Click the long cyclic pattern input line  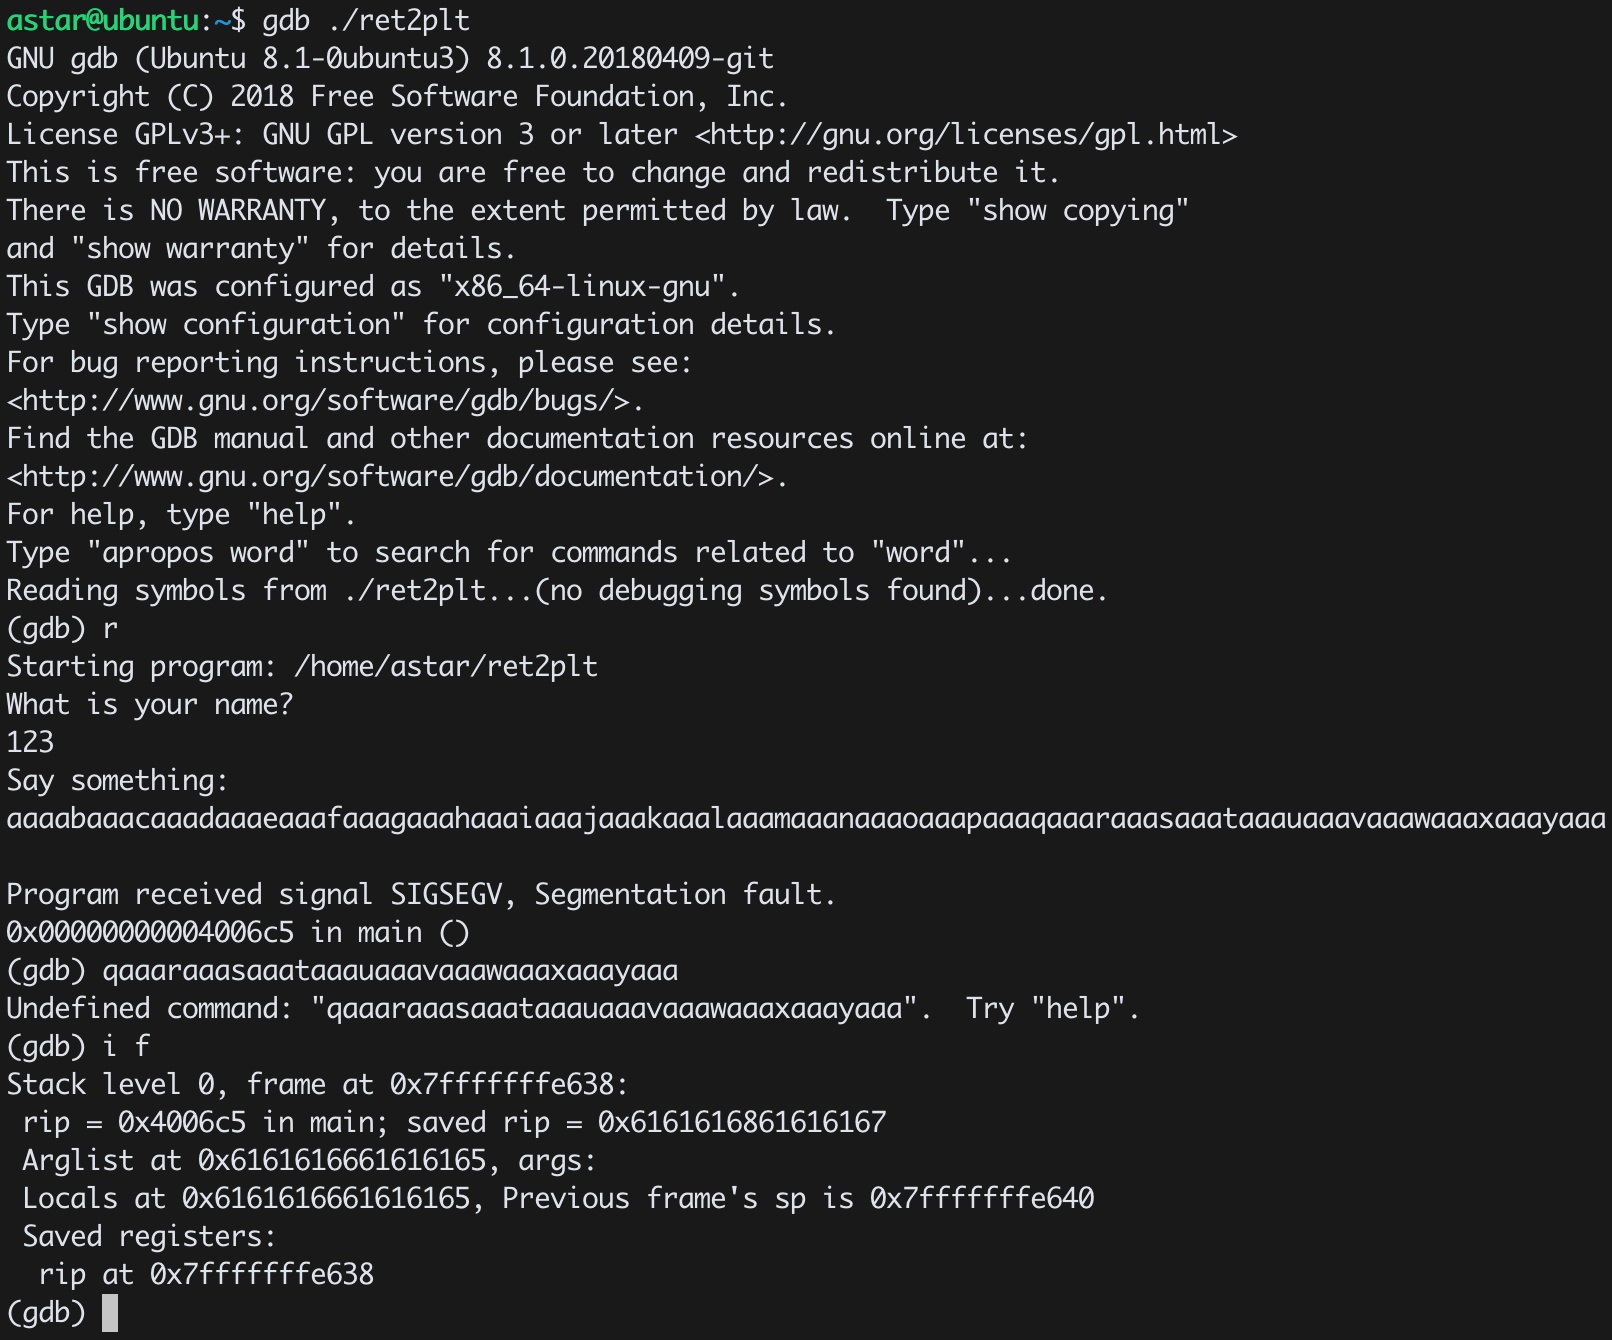point(806,819)
